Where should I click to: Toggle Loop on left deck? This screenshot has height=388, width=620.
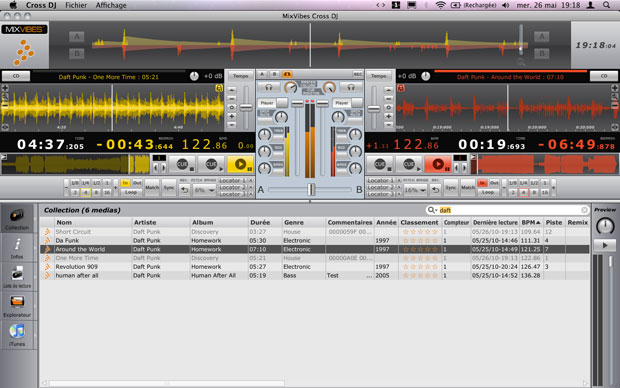coord(131,192)
